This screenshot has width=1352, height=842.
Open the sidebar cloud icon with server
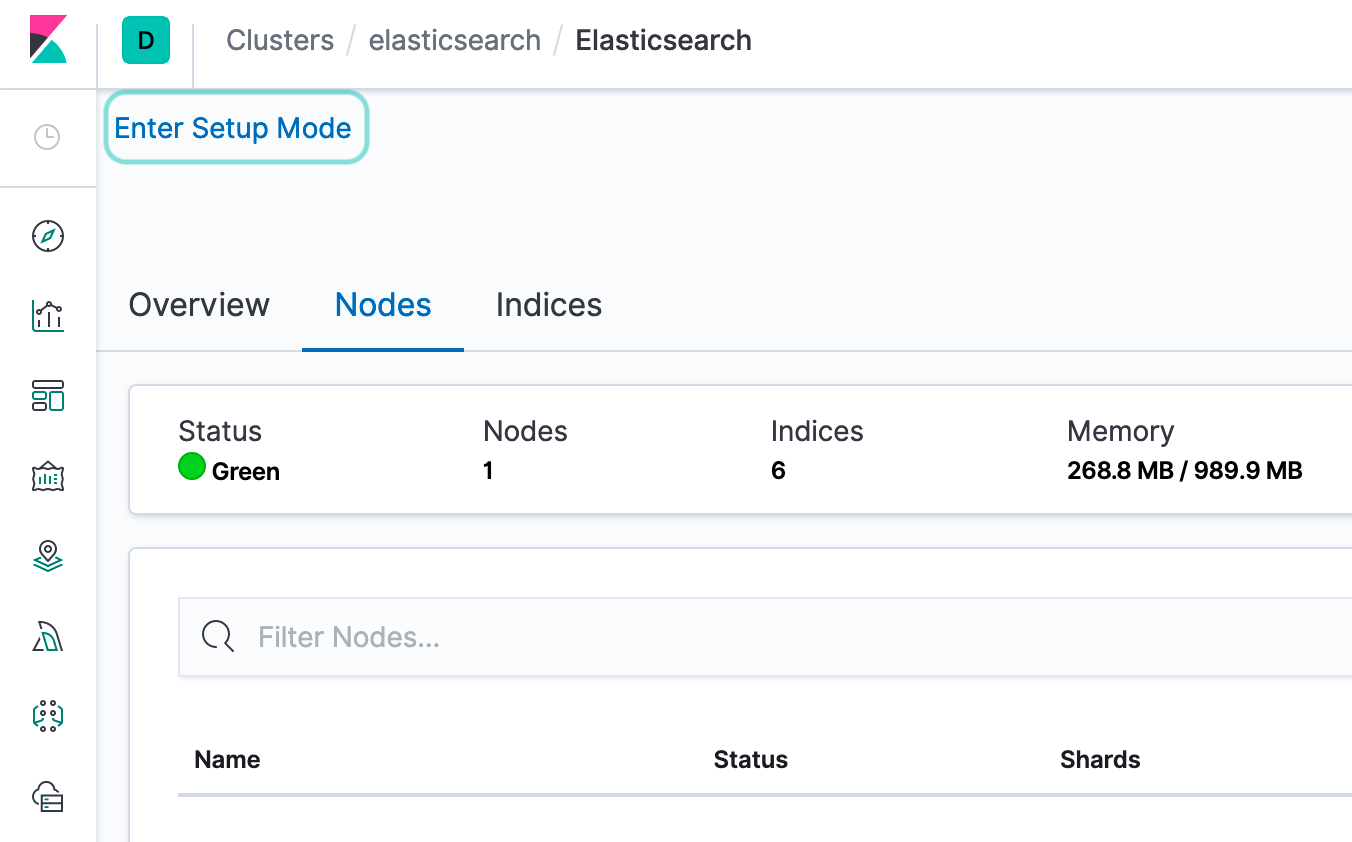click(48, 796)
